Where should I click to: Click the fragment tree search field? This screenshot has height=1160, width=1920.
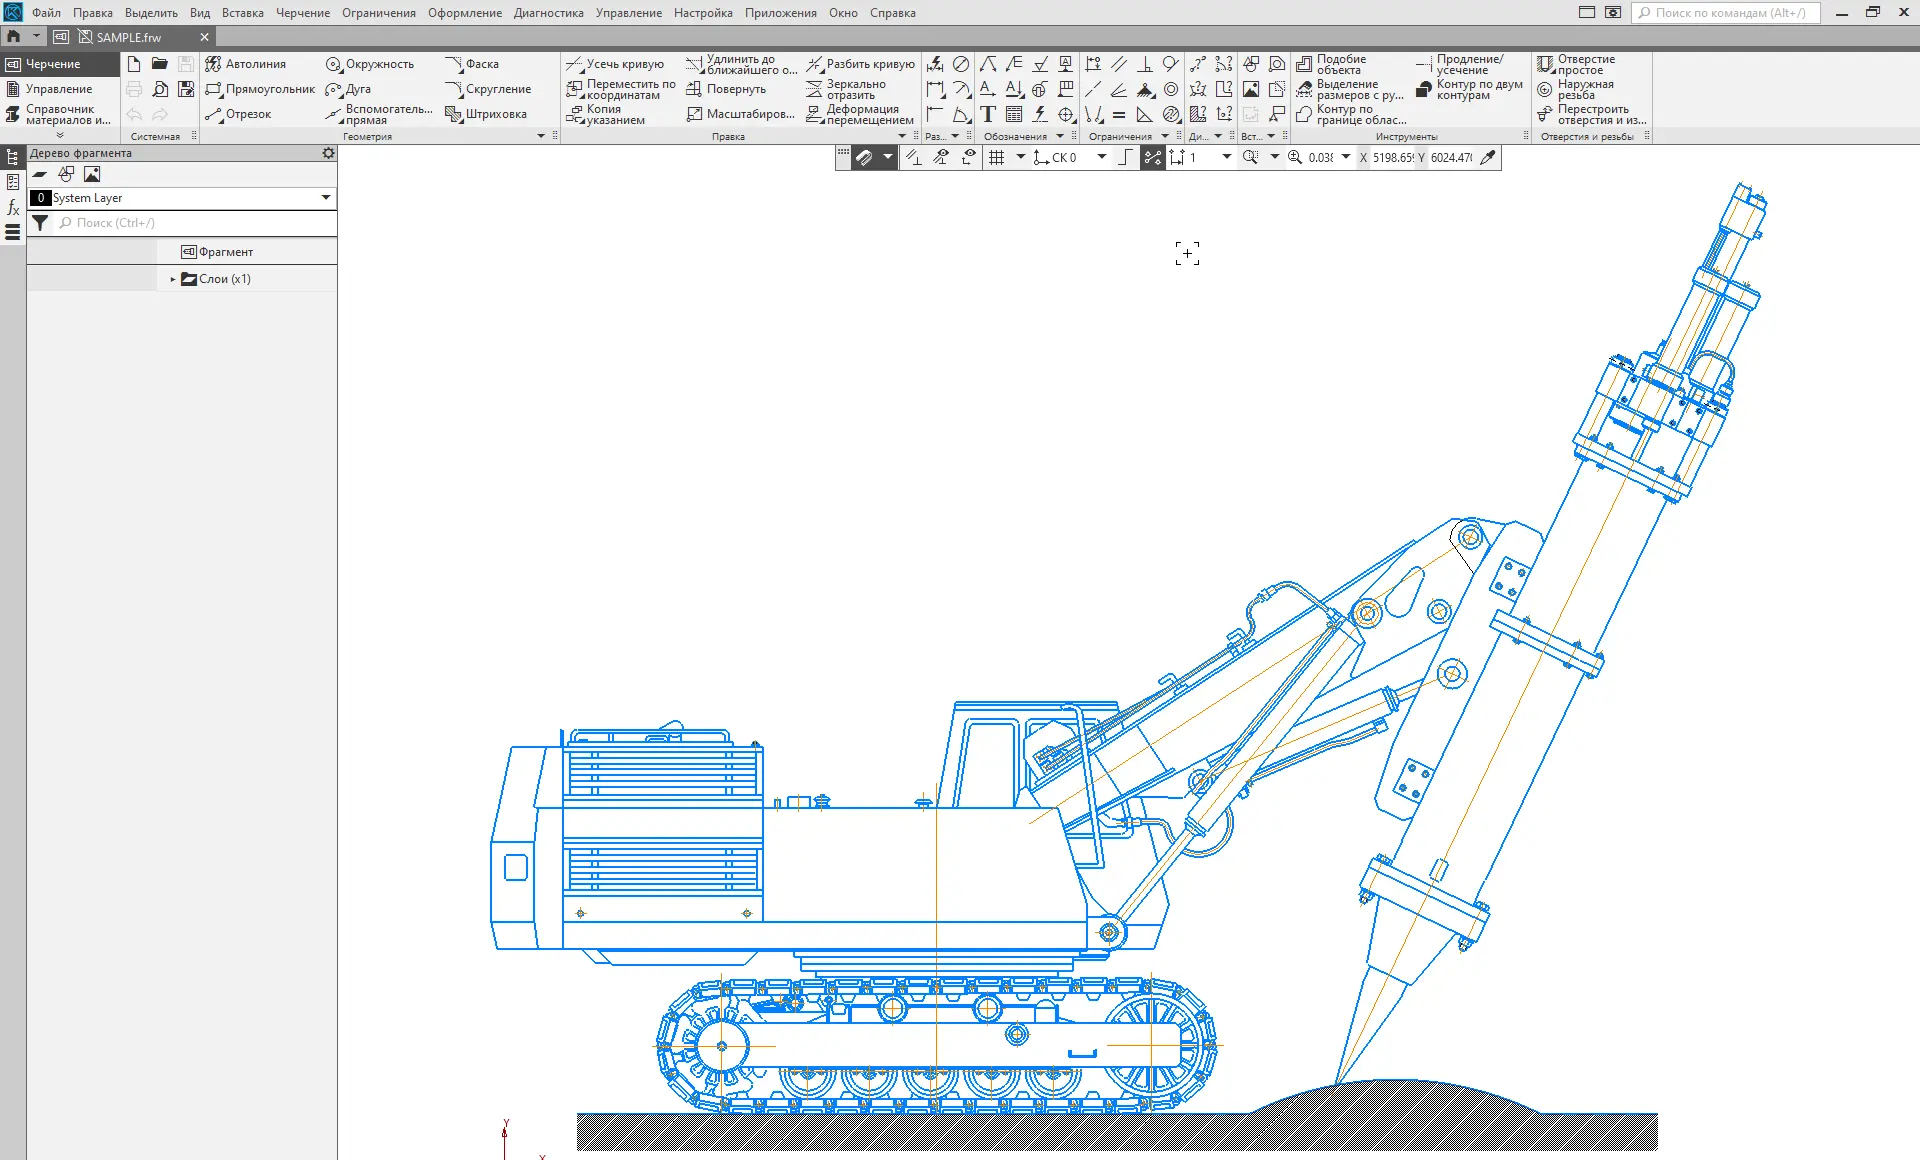coord(195,223)
